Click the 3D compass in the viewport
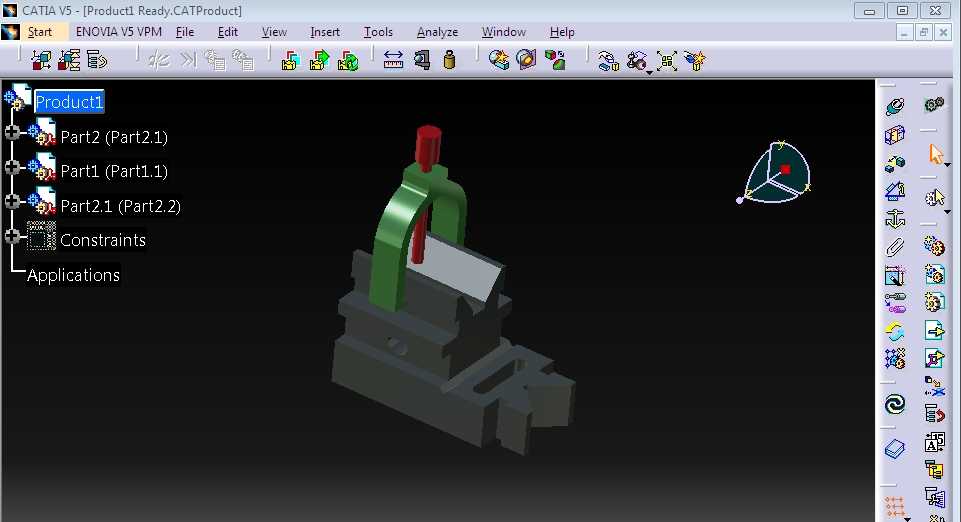This screenshot has height=522, width=961. point(775,172)
